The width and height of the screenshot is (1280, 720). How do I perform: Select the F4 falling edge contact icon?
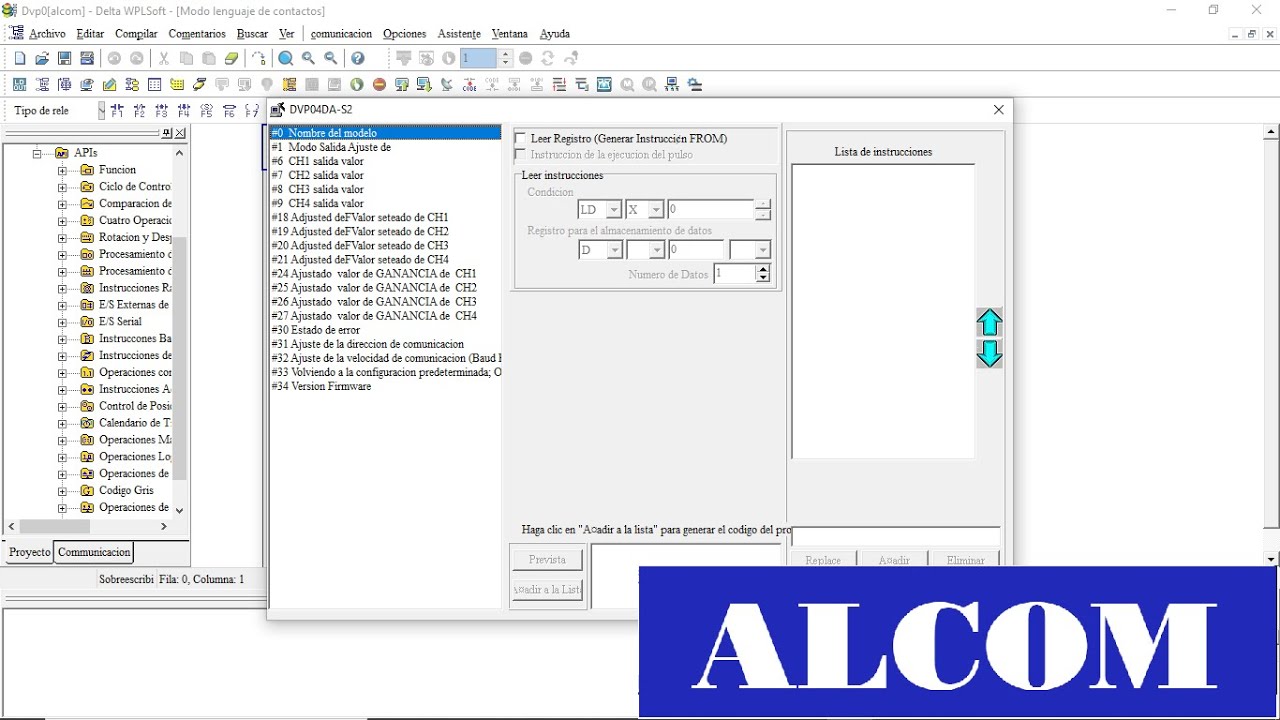tap(183, 111)
